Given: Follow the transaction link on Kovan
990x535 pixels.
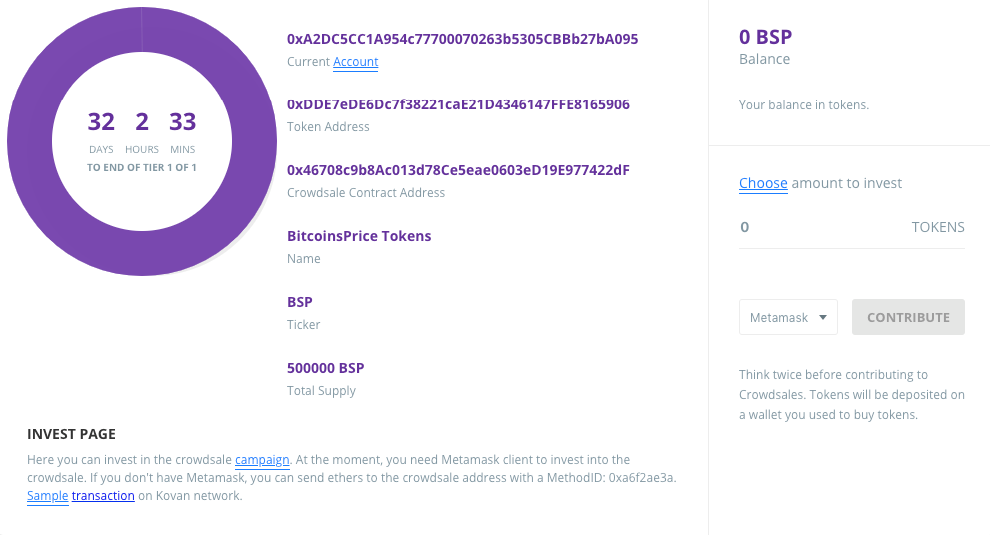Looking at the screenshot, I should click(103, 496).
